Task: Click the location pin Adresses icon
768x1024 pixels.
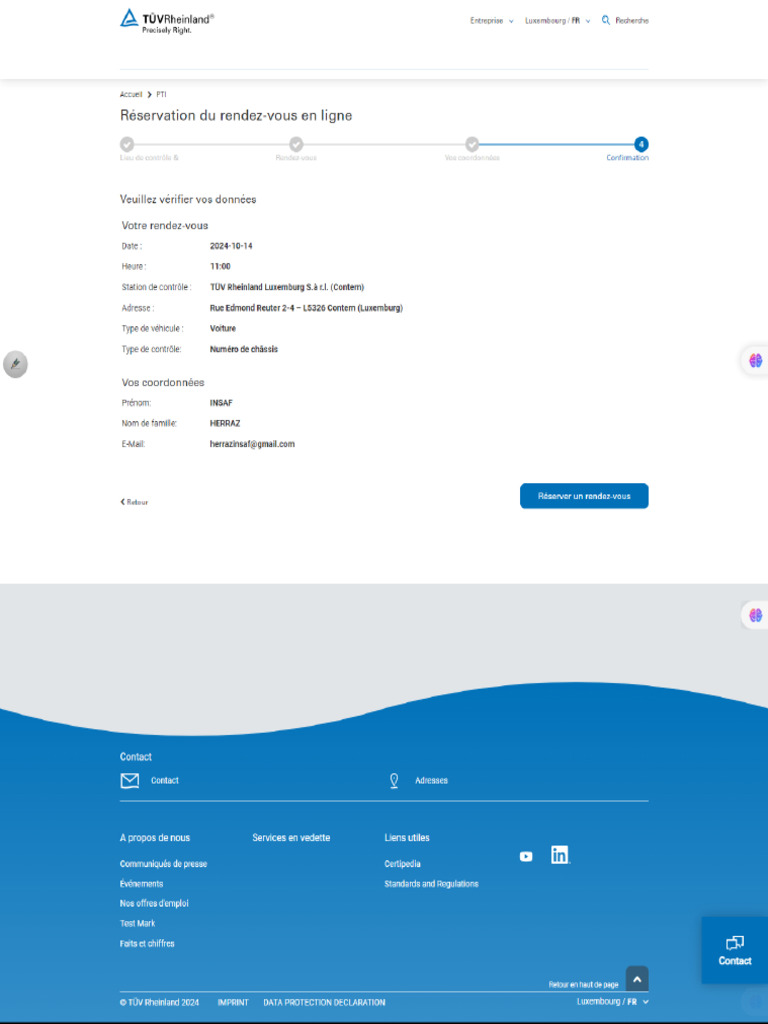Action: [x=394, y=780]
